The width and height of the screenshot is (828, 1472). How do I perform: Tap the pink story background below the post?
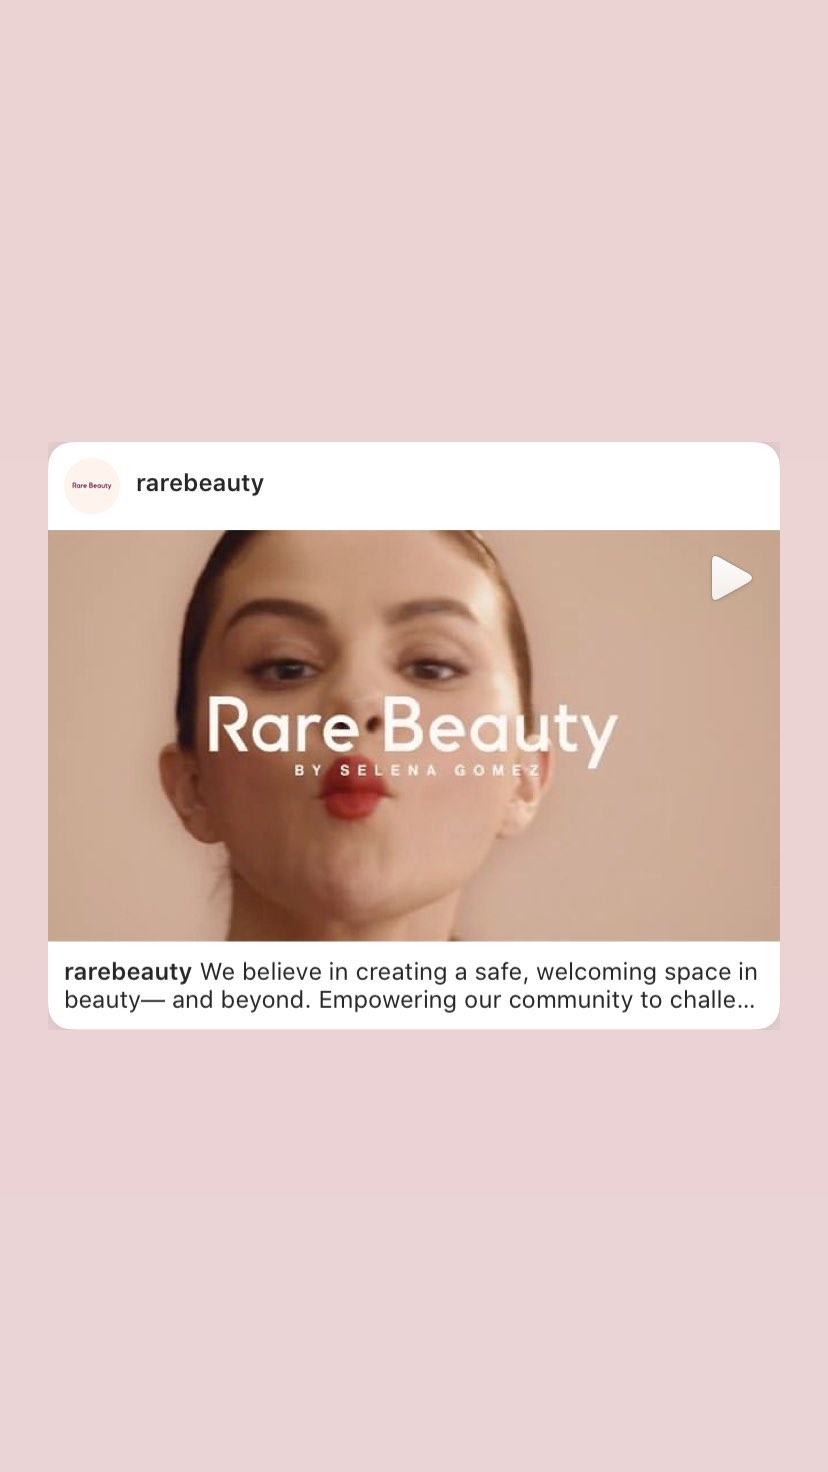(414, 1250)
